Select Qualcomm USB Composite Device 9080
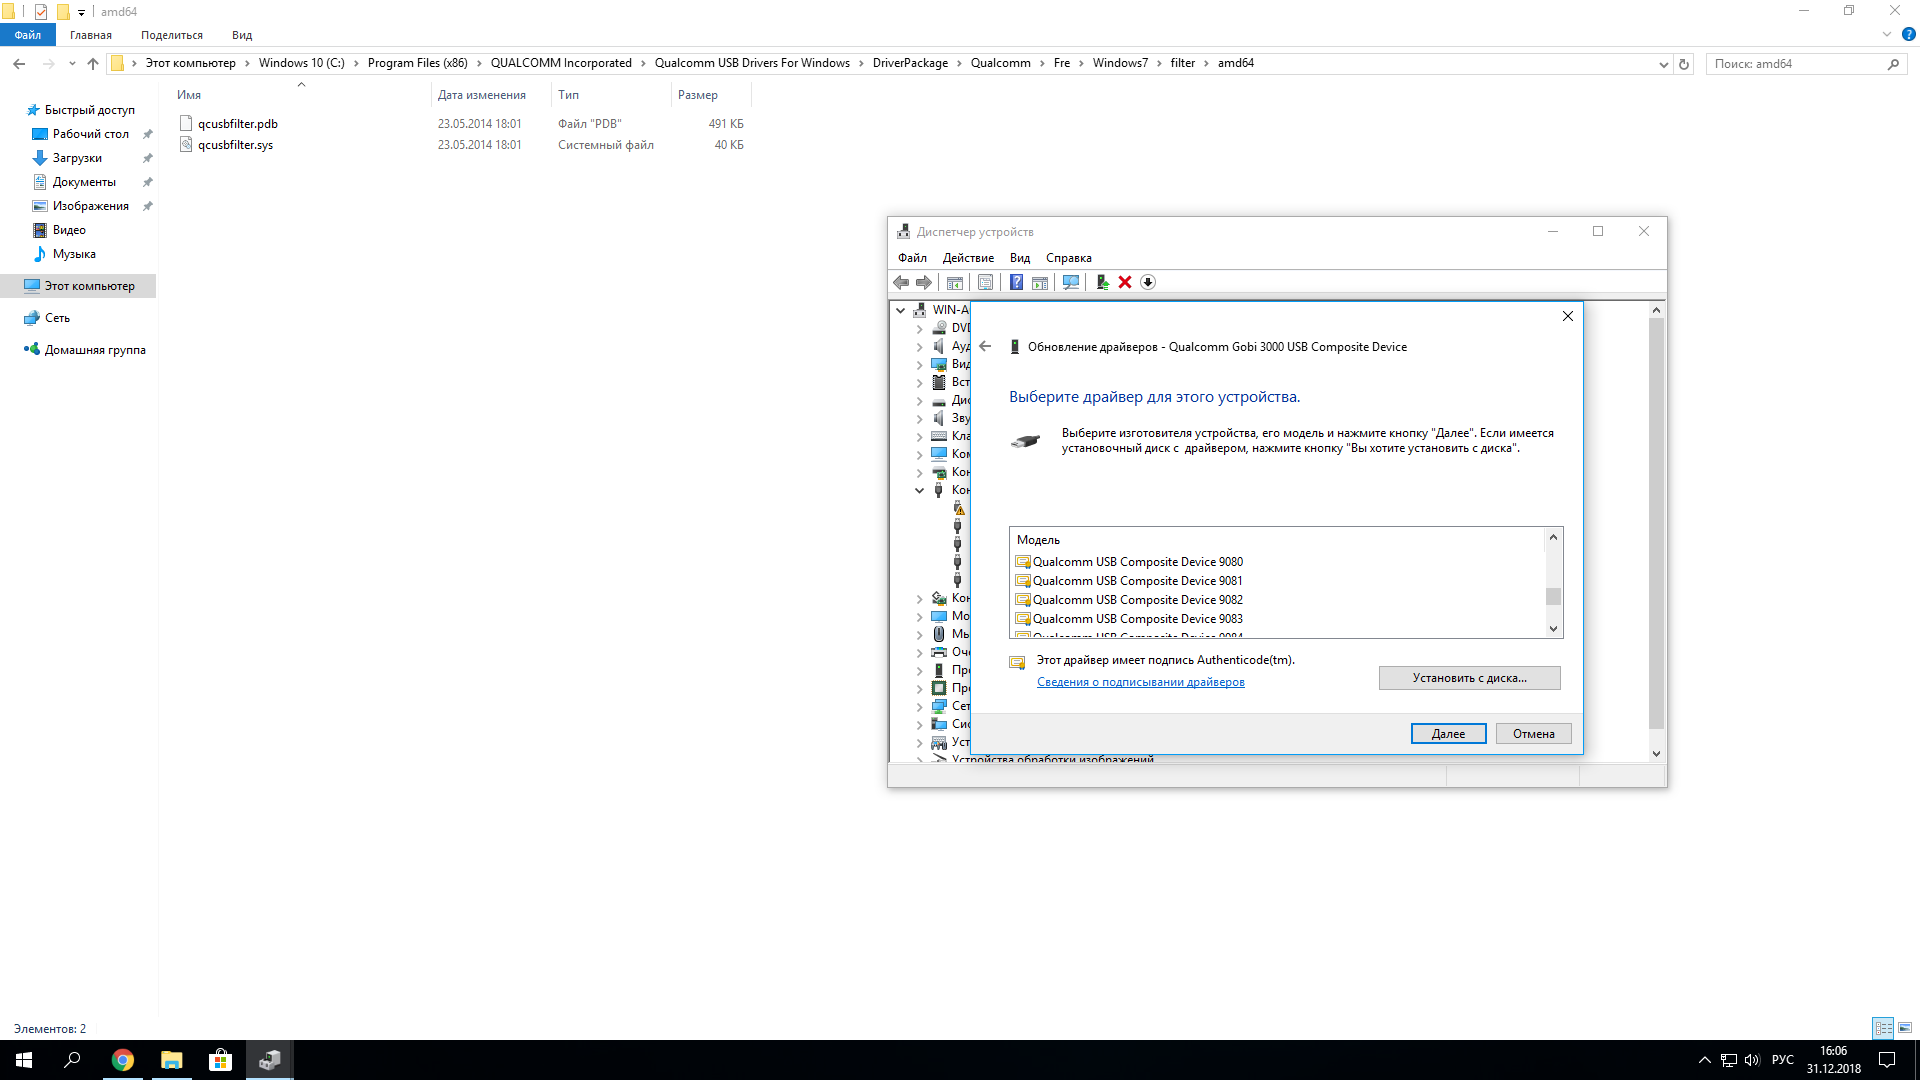Viewport: 1920px width, 1080px height. click(x=1138, y=562)
